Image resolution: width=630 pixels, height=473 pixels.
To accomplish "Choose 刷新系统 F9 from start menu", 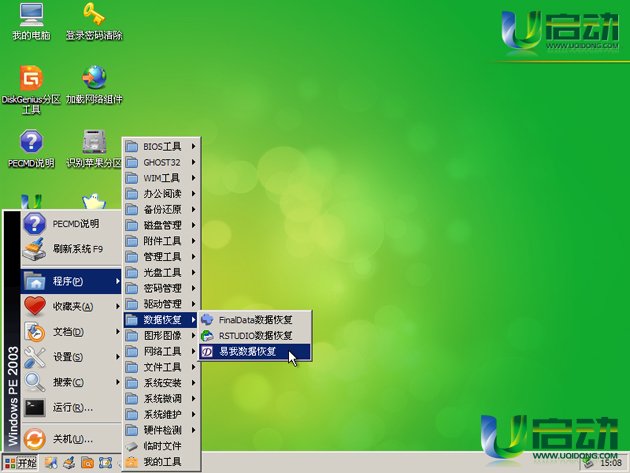I will 71,249.
